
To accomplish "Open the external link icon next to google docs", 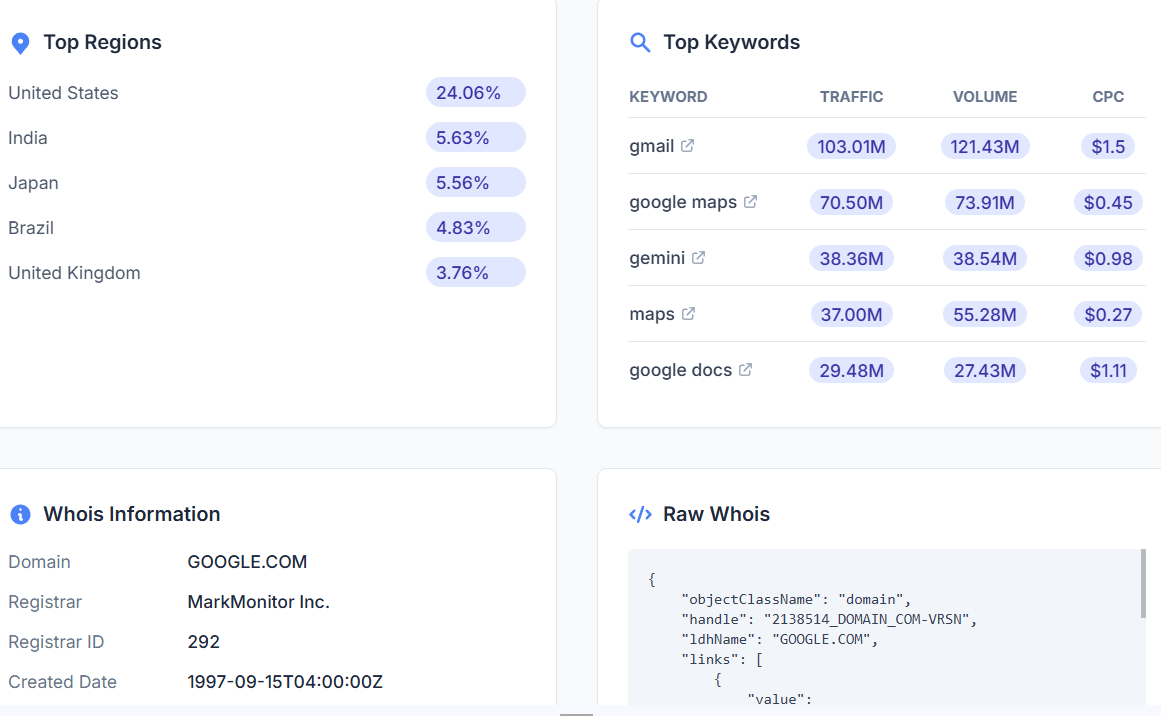I will (x=745, y=369).
